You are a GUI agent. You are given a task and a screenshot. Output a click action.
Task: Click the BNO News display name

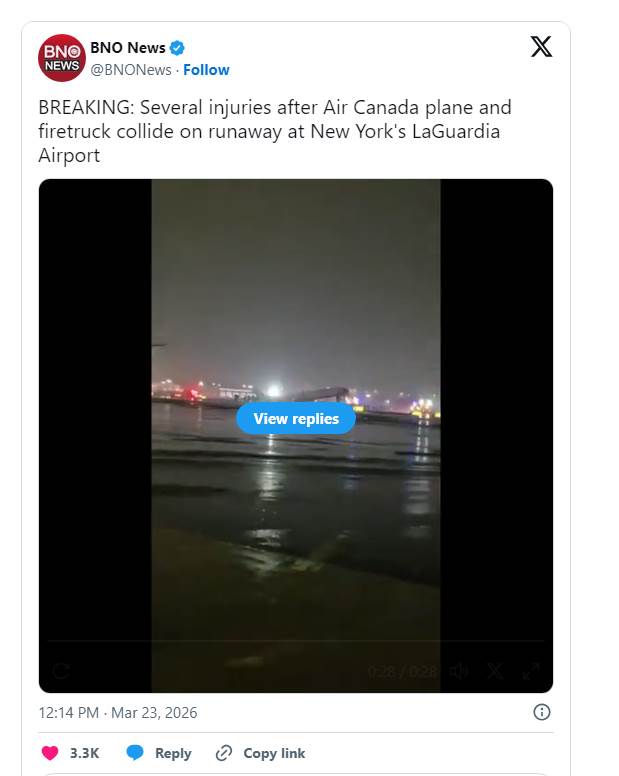point(128,48)
